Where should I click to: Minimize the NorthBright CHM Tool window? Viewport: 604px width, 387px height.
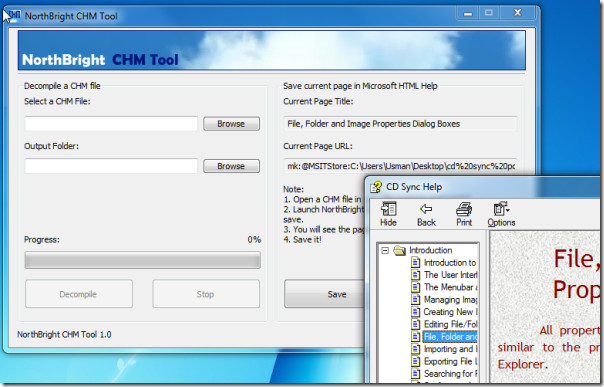point(468,13)
